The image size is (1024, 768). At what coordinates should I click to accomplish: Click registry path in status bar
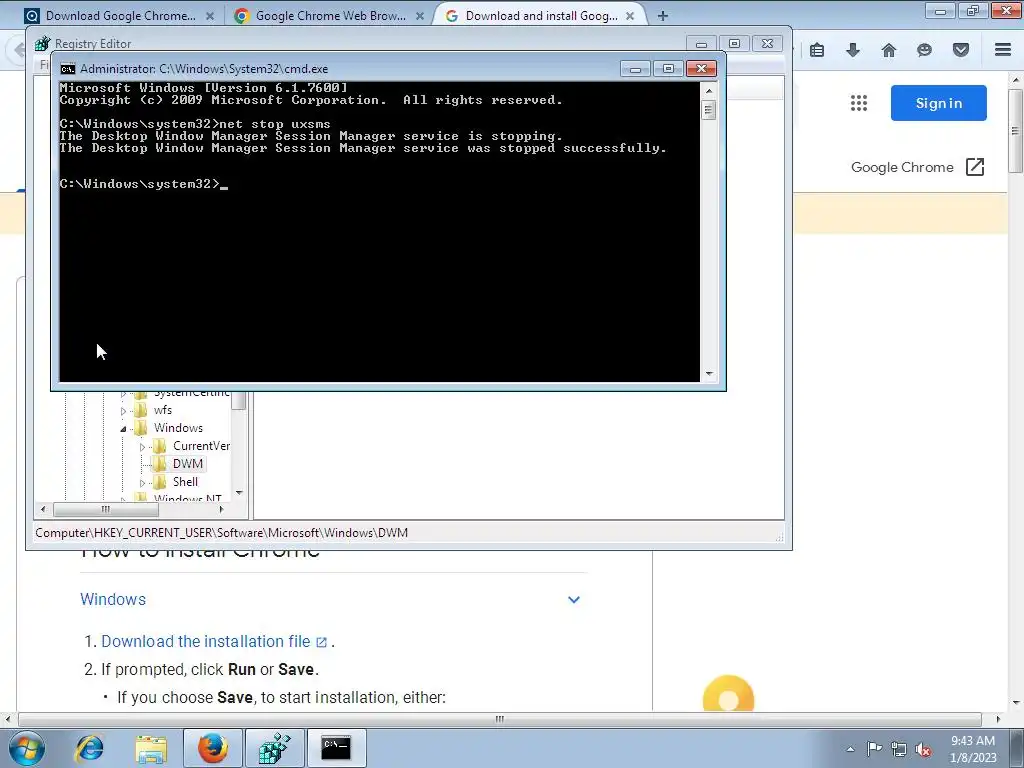pyautogui.click(x=221, y=533)
